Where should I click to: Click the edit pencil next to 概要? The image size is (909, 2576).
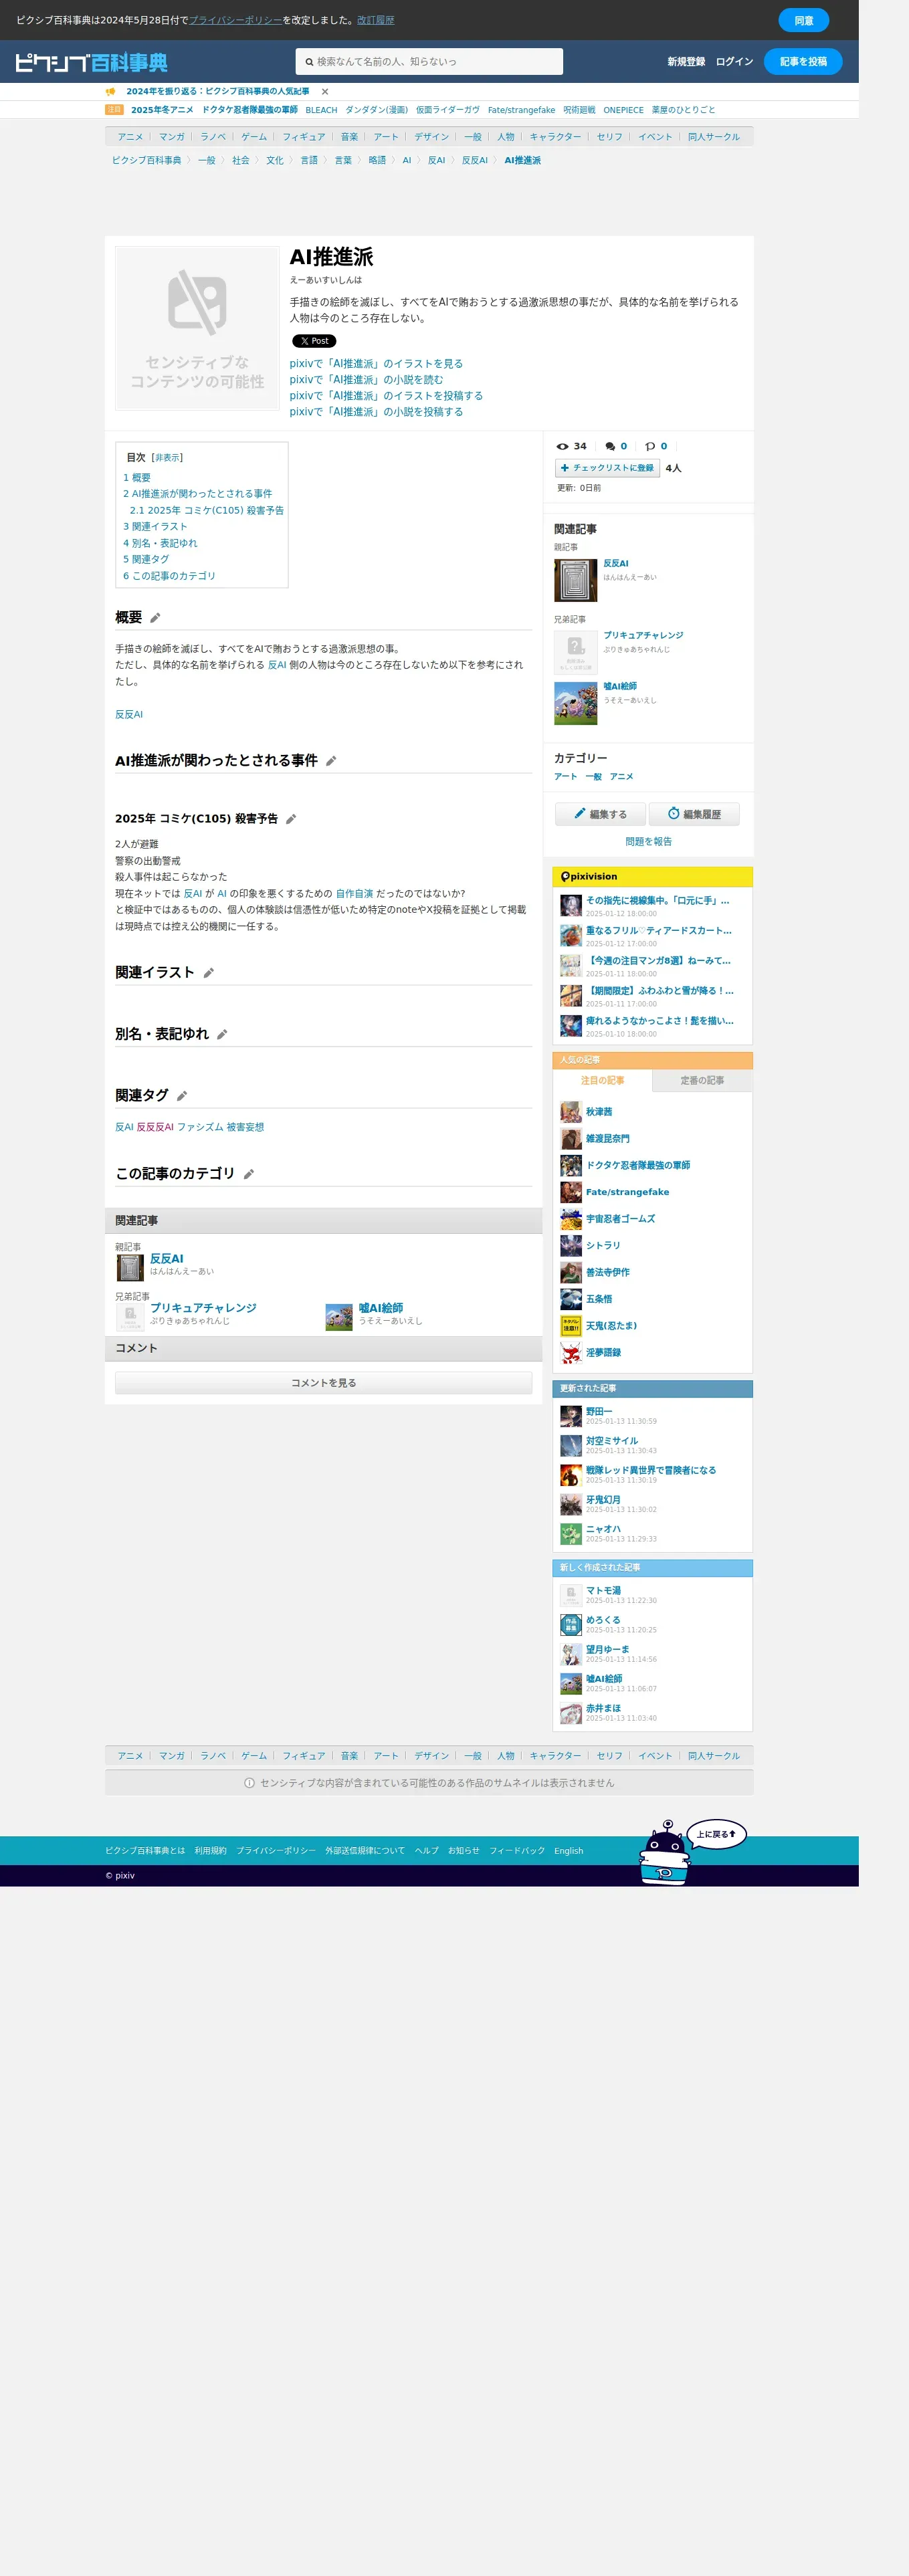(155, 618)
